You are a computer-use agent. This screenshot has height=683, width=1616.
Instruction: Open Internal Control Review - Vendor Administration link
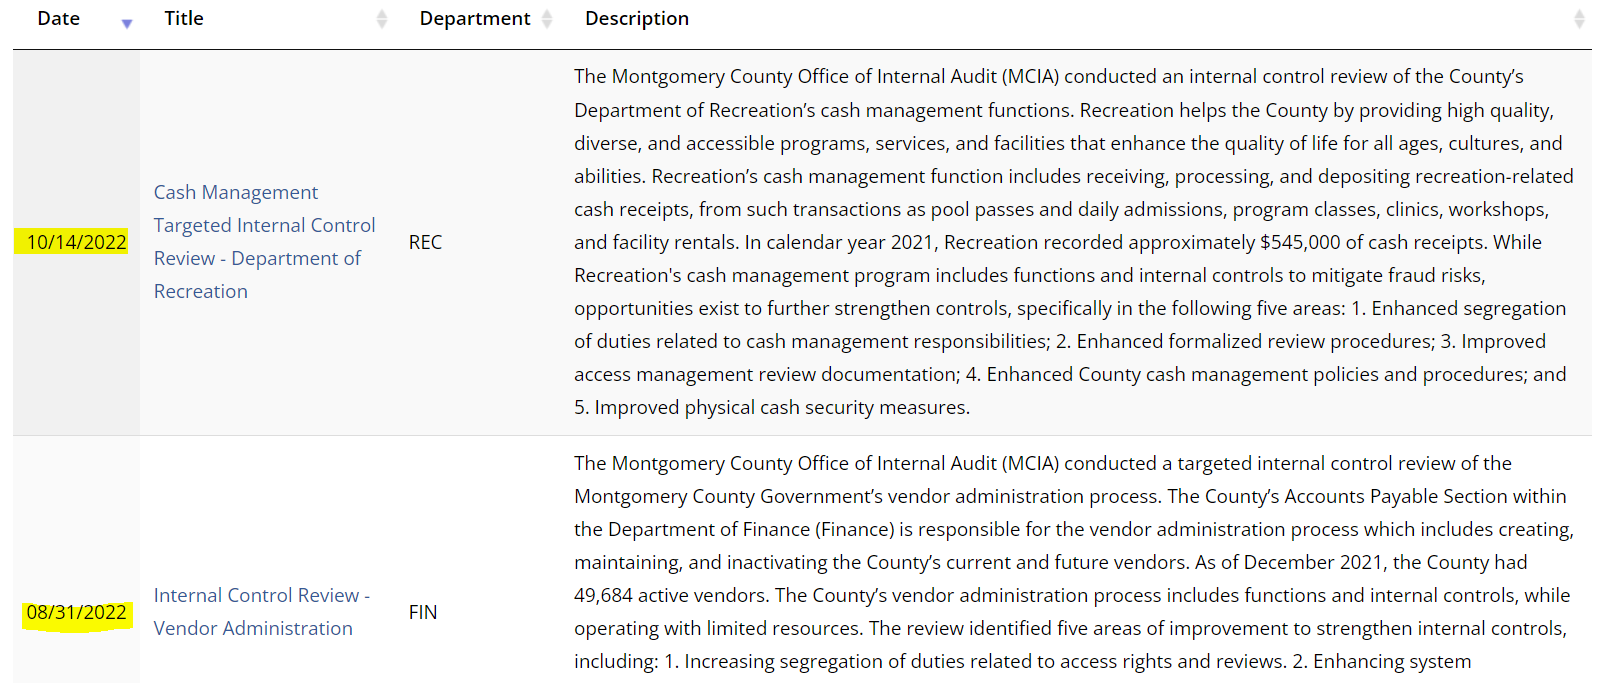point(261,612)
